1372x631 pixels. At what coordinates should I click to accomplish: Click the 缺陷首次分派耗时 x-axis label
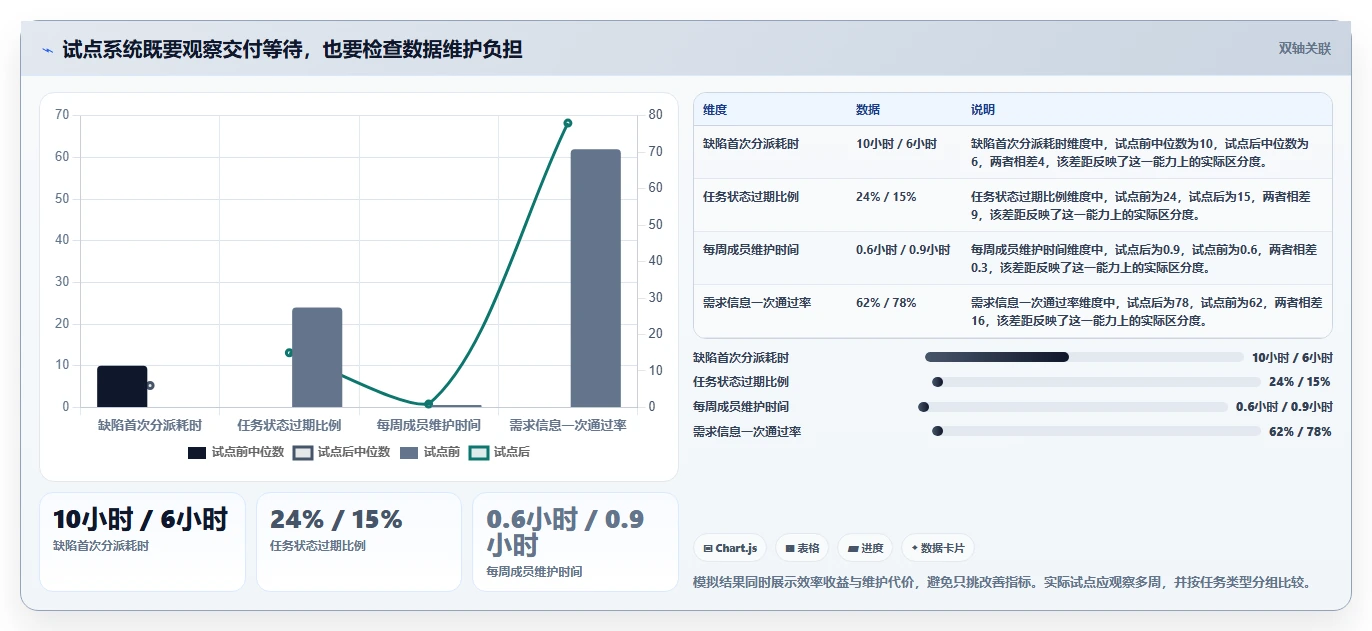click(150, 425)
